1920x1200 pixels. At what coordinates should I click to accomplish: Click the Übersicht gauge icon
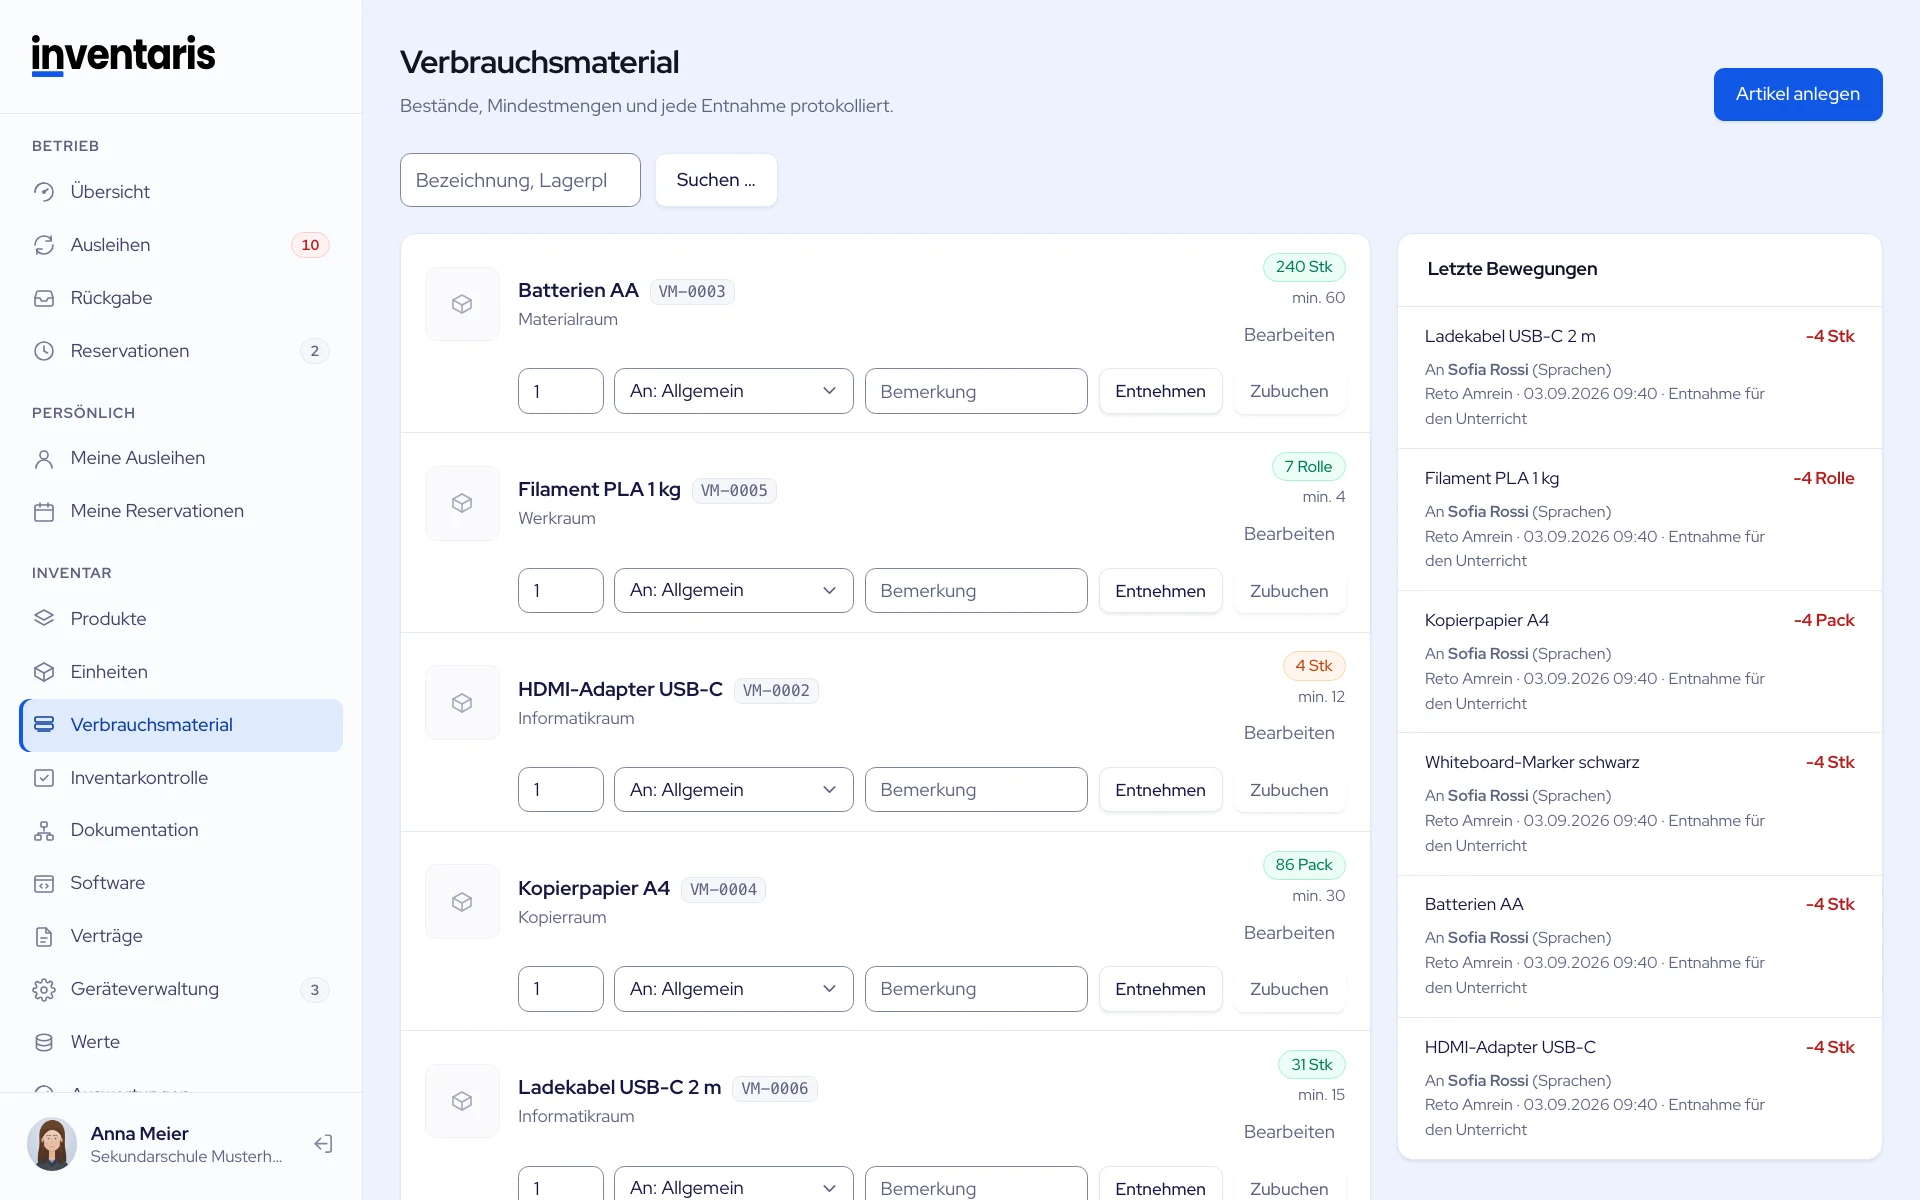click(x=44, y=192)
